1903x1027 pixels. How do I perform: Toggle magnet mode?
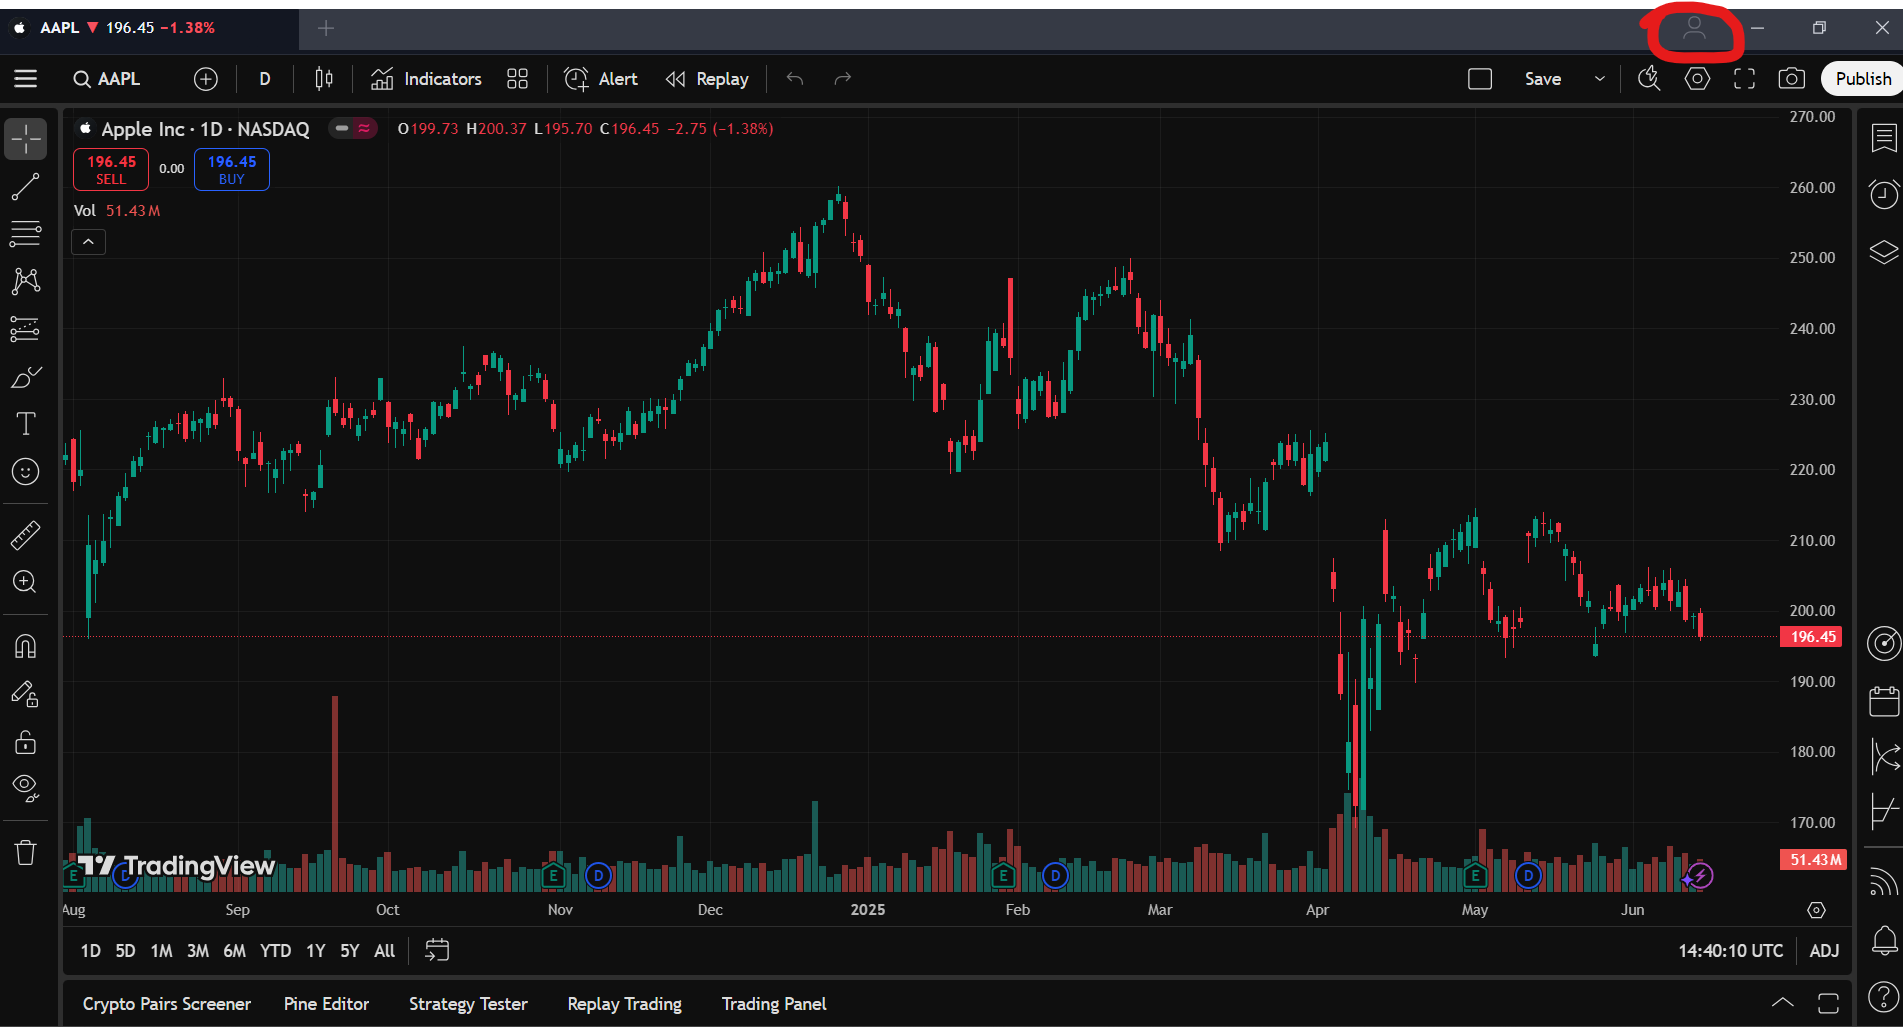coord(26,647)
